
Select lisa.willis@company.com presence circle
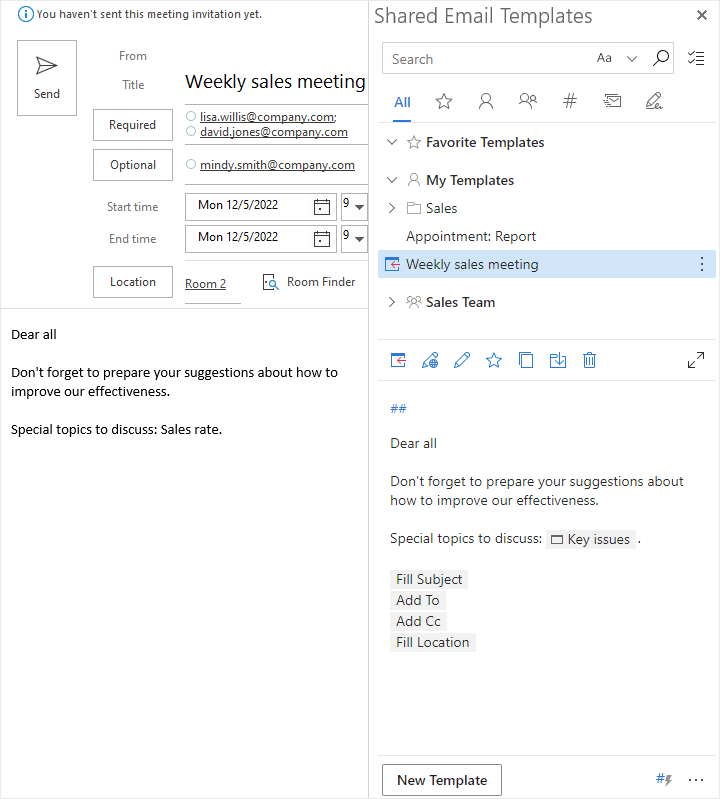[x=191, y=116]
